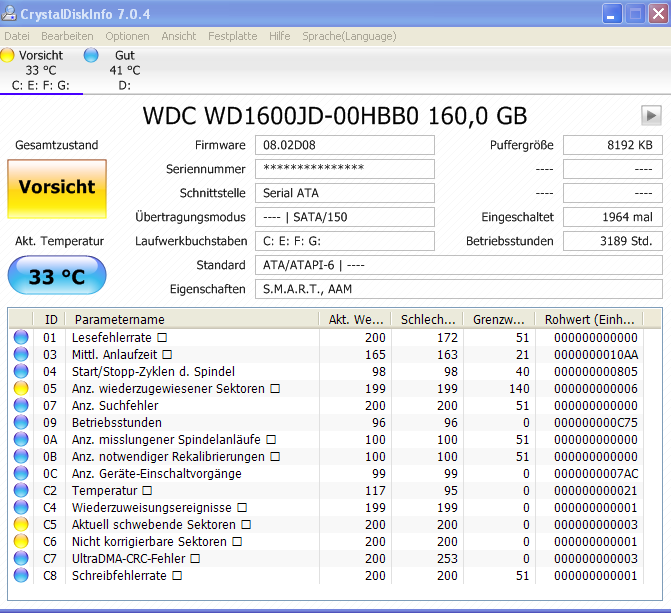Click the Eingeschaltet value 1964 mal
Viewport: 671px width, 613px height.
pyautogui.click(x=613, y=217)
